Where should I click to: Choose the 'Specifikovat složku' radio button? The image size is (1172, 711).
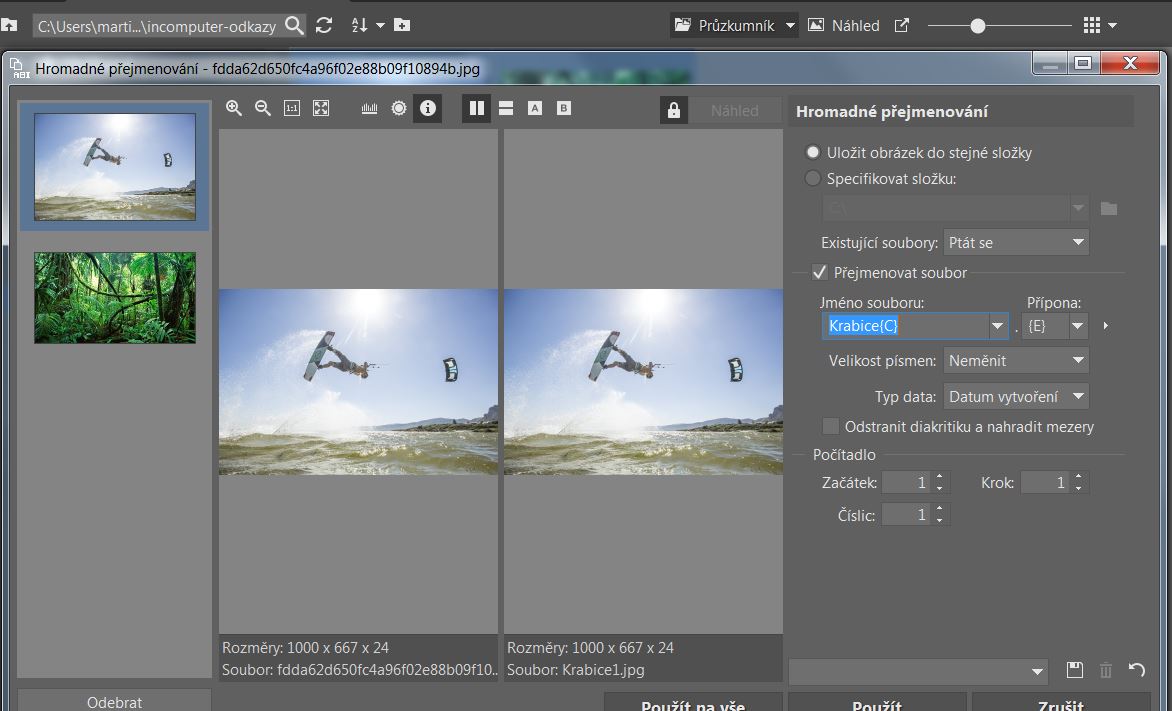tap(813, 179)
